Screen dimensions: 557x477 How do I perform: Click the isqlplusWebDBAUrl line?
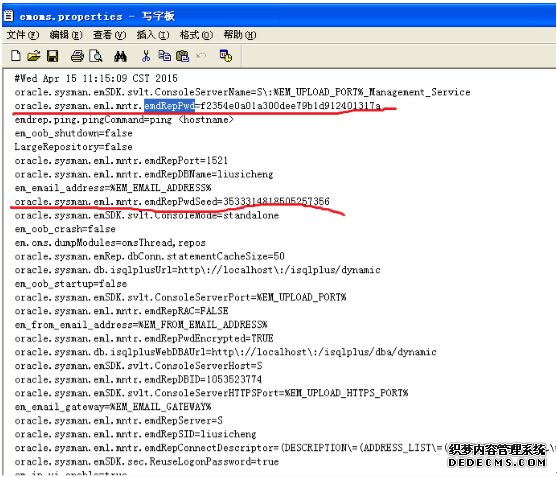(x=225, y=352)
